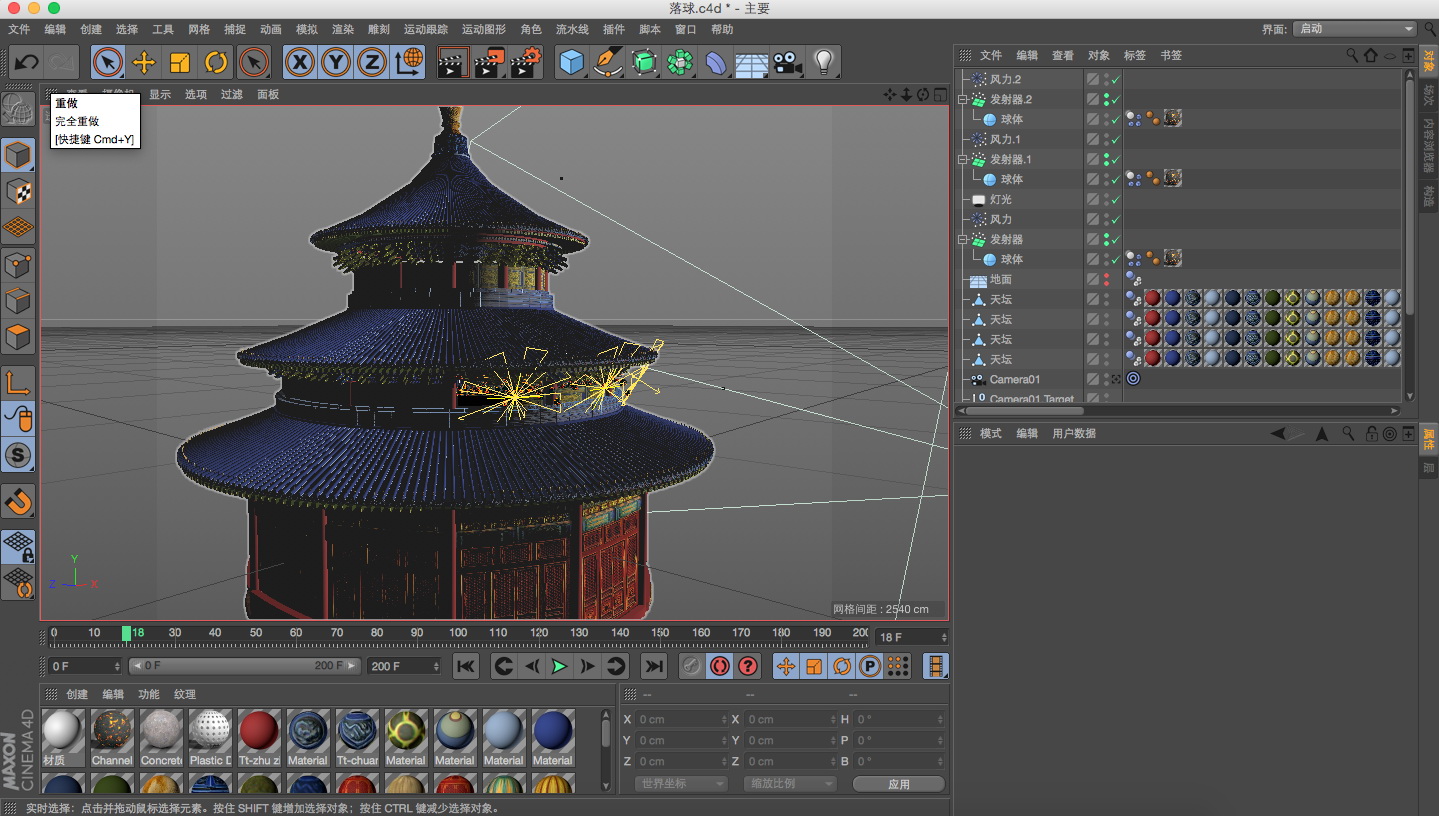
Task: Jump to the start of animation
Action: point(466,666)
